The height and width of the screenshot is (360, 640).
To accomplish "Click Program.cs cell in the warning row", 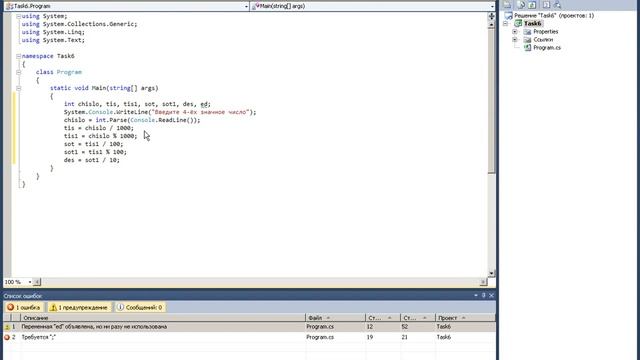I will pos(320,327).
